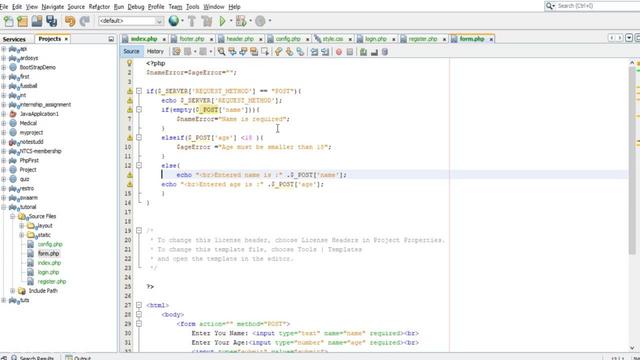Collapse the else block fold at line 12
The width and height of the screenshot is (640, 360).
(x=139, y=165)
